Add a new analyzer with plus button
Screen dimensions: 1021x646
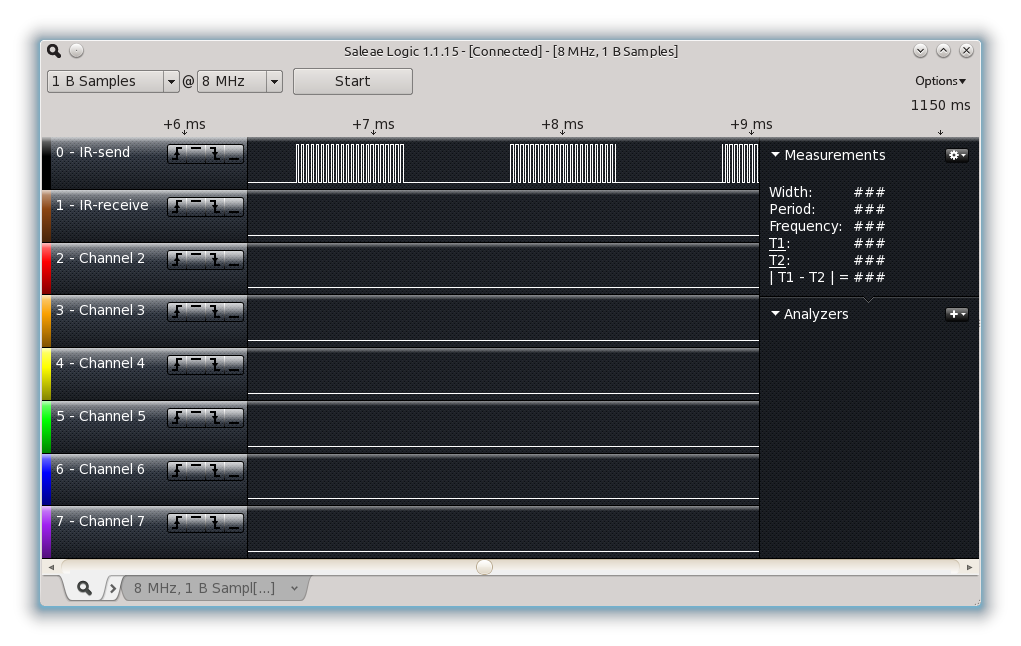tap(957, 314)
